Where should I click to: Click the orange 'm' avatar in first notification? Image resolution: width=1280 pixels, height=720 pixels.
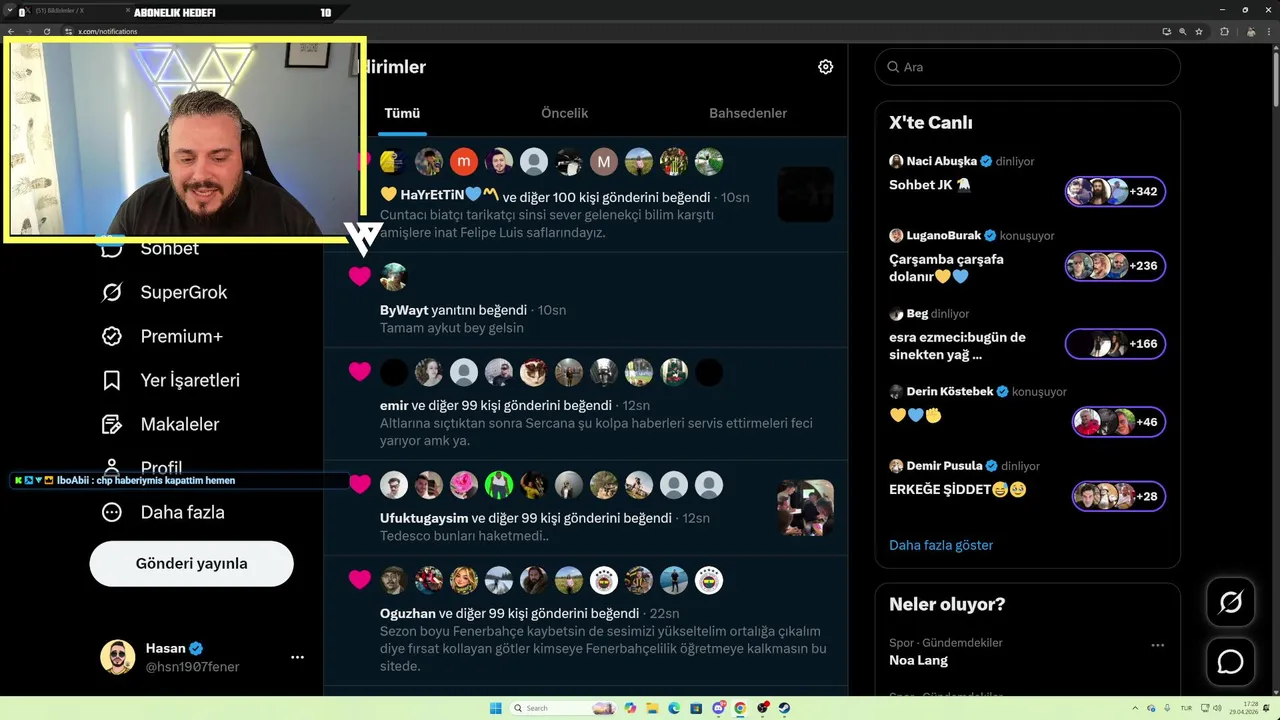[464, 161]
